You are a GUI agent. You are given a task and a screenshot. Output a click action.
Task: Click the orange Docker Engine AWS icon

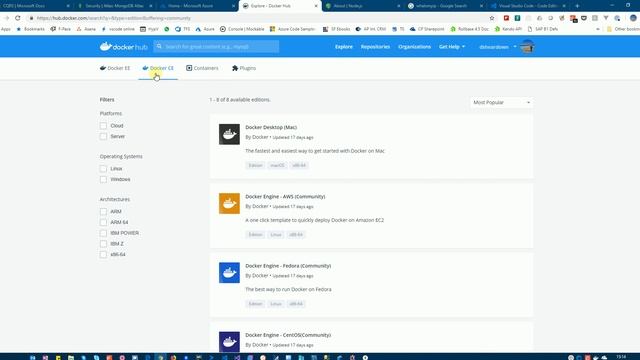coord(229,203)
